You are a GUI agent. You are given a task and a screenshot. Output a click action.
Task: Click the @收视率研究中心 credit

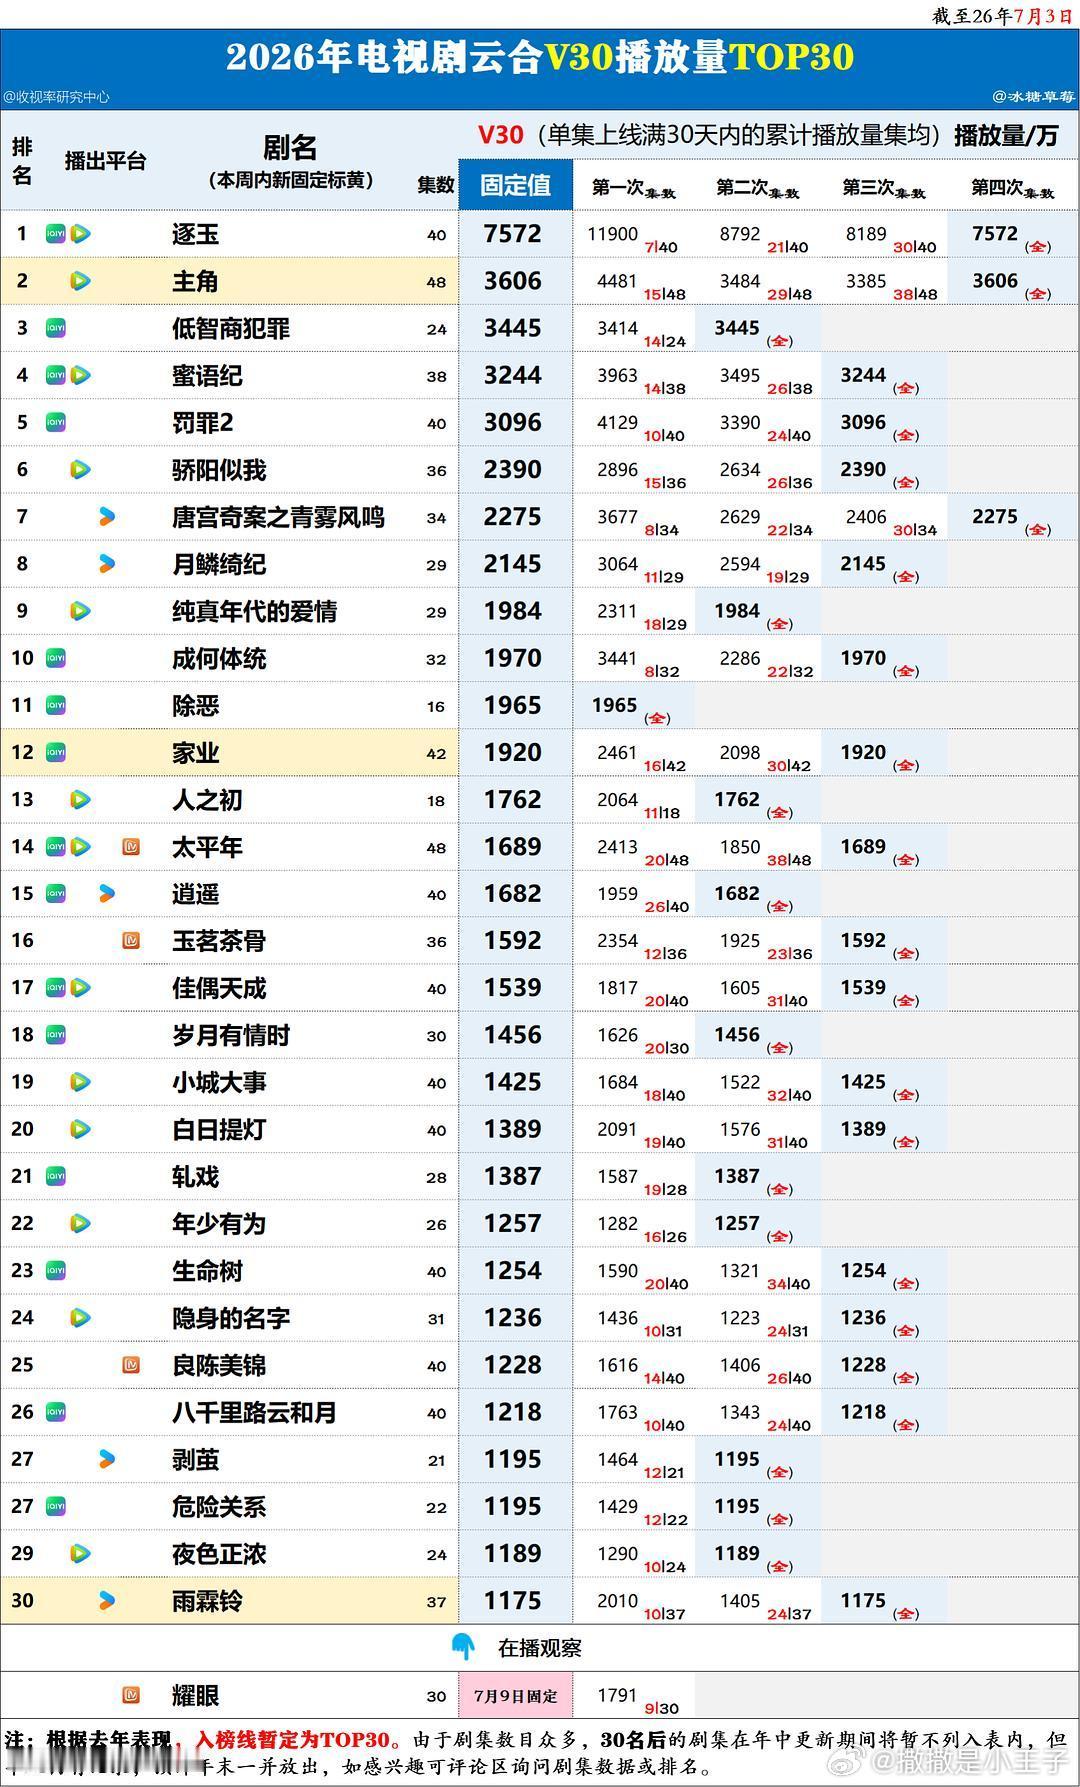(x=56, y=97)
